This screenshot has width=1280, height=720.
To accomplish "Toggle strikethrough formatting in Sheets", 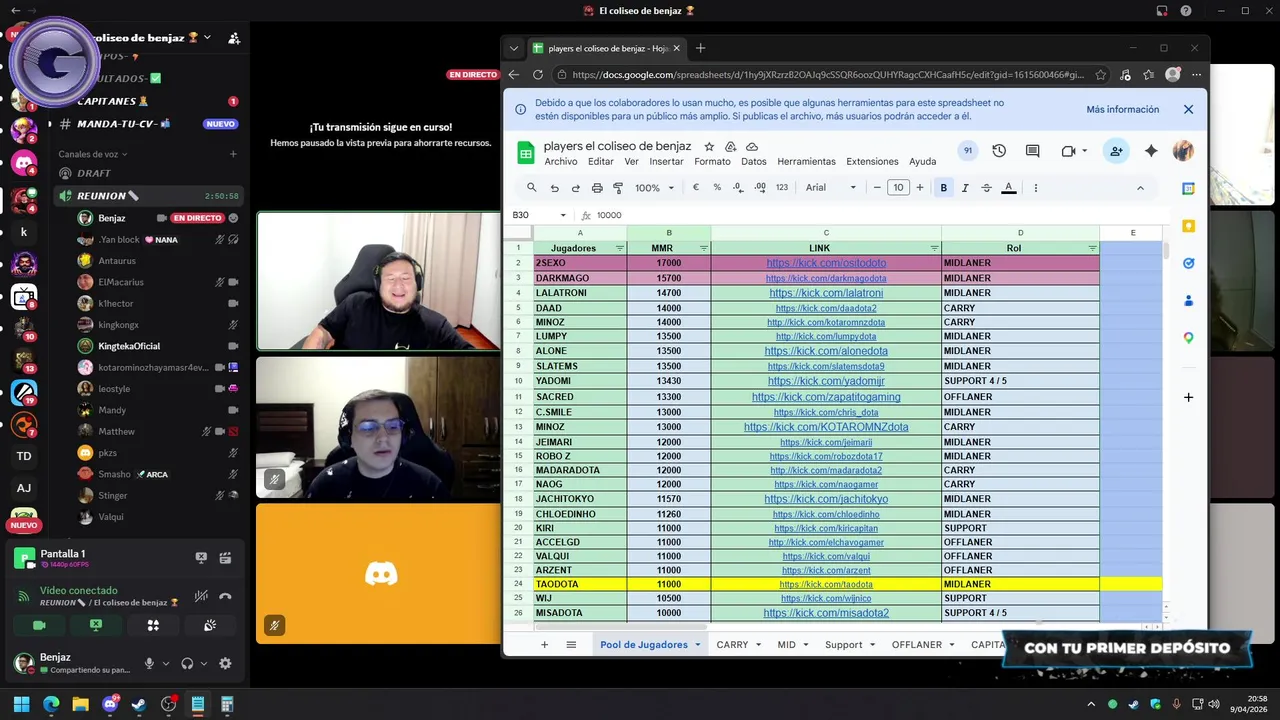I will (987, 188).
